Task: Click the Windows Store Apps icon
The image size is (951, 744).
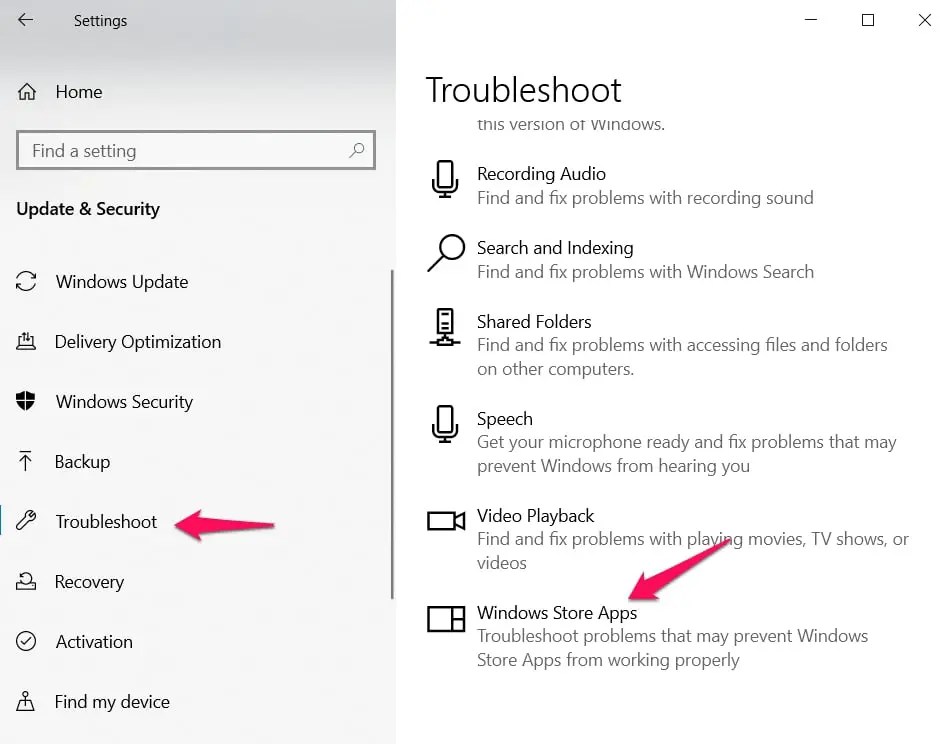Action: click(446, 619)
